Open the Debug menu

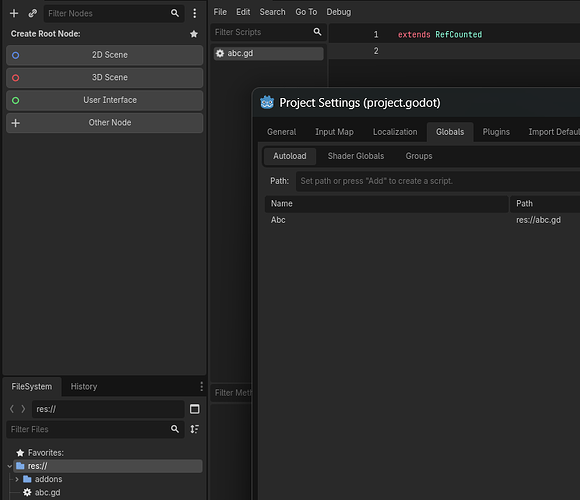(x=338, y=12)
